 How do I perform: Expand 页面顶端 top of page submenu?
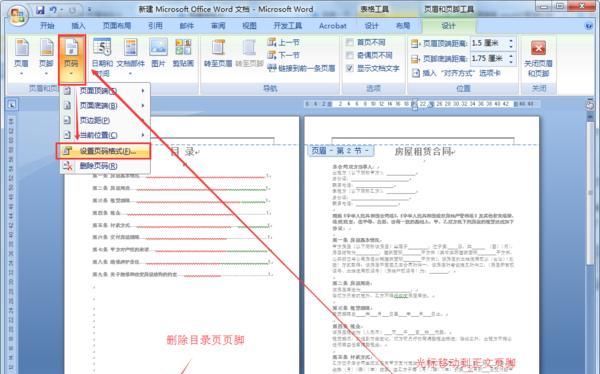(104, 91)
